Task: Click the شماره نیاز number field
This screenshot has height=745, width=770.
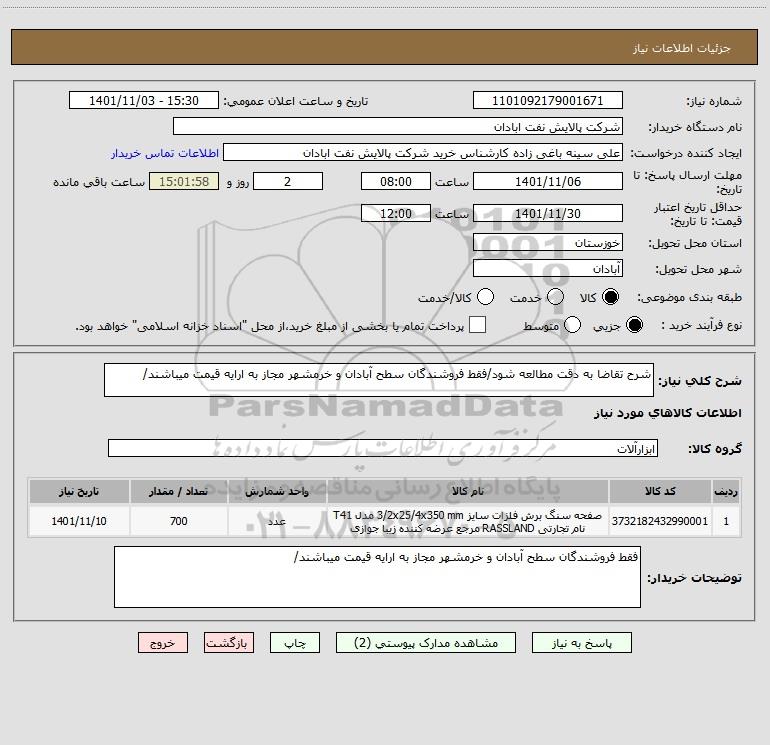Action: pos(547,101)
